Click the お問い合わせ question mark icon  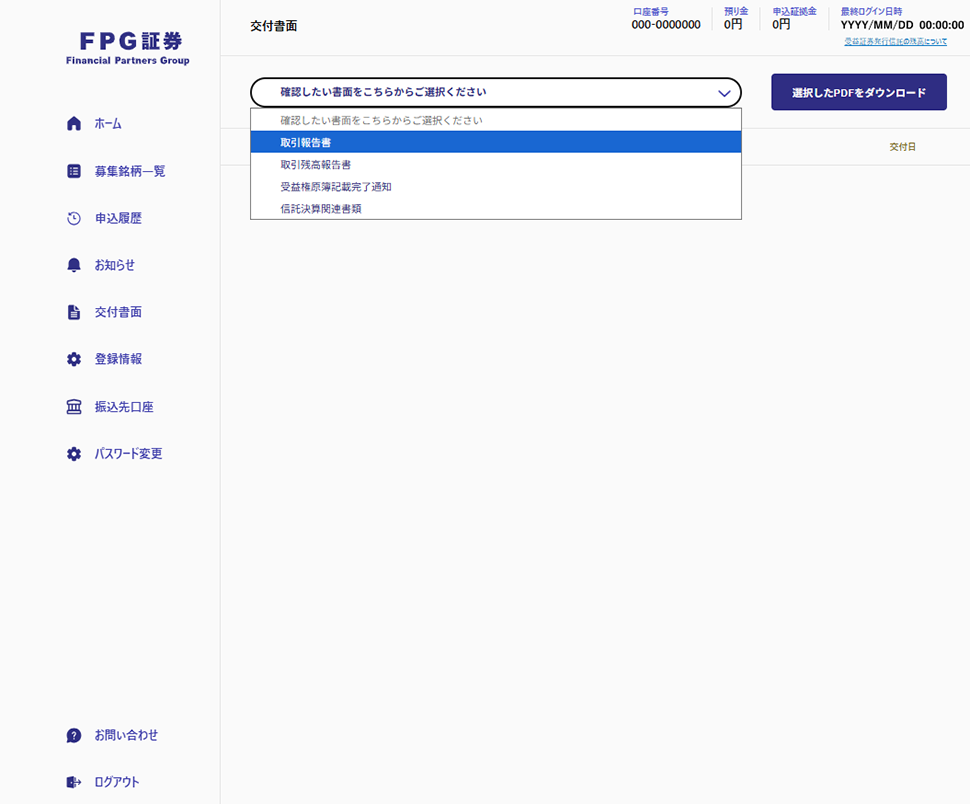[x=73, y=734]
